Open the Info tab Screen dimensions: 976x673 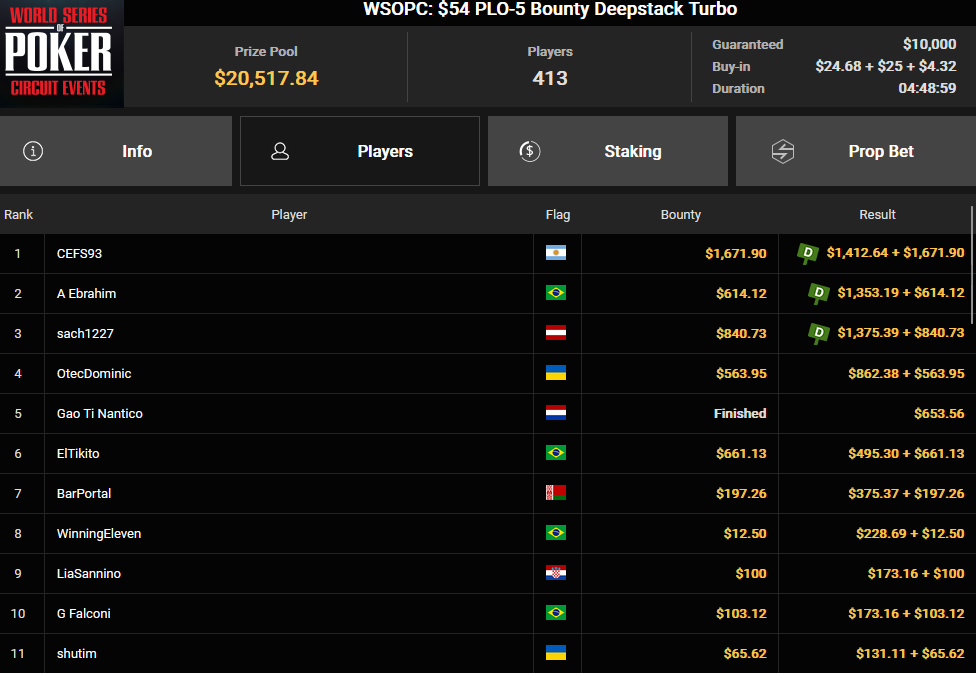tap(116, 151)
